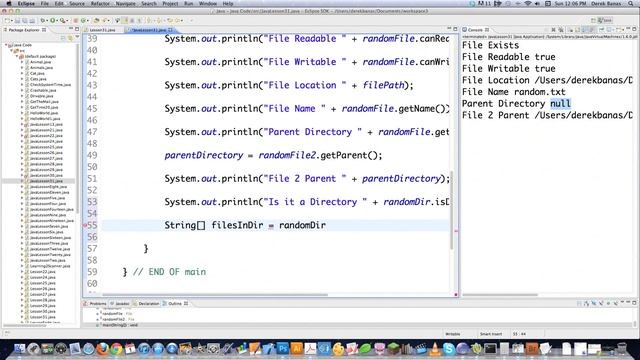
Task: Click highlighted null text in the console
Action: tap(560, 104)
